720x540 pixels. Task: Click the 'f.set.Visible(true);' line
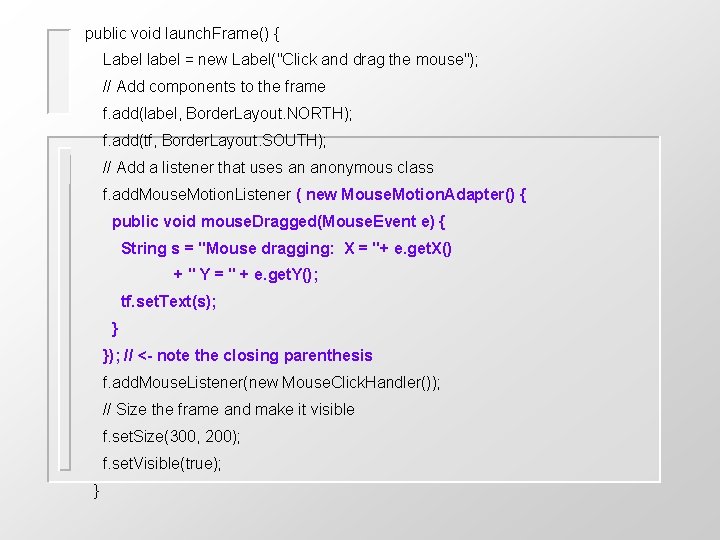[x=162, y=463]
